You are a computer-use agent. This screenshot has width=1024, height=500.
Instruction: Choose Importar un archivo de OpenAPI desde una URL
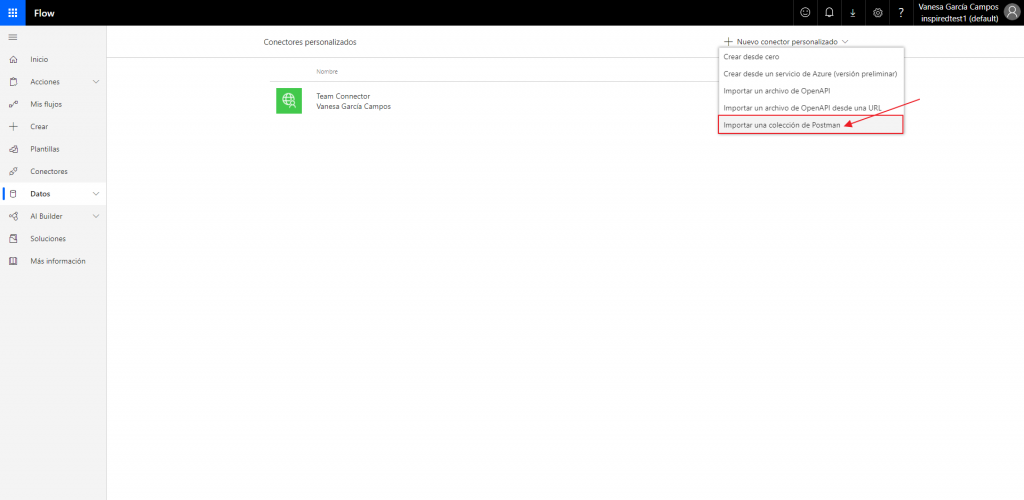802,107
